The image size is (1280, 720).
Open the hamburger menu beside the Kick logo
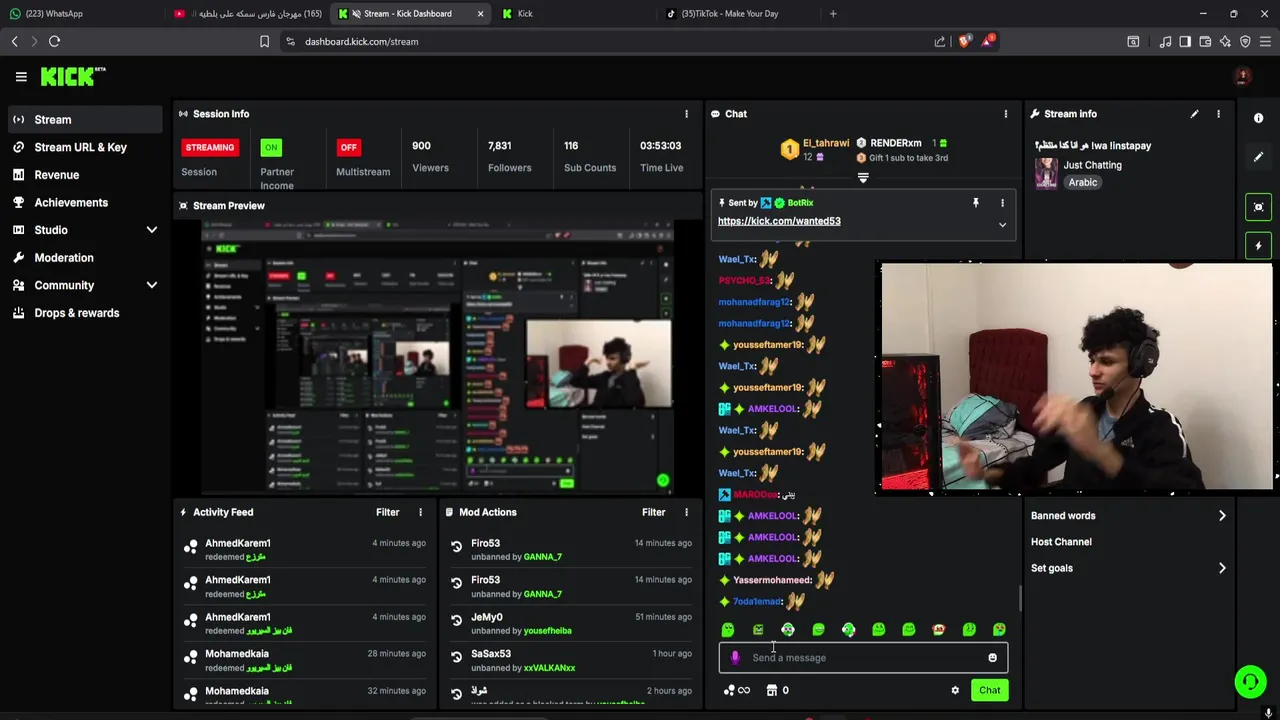click(21, 76)
